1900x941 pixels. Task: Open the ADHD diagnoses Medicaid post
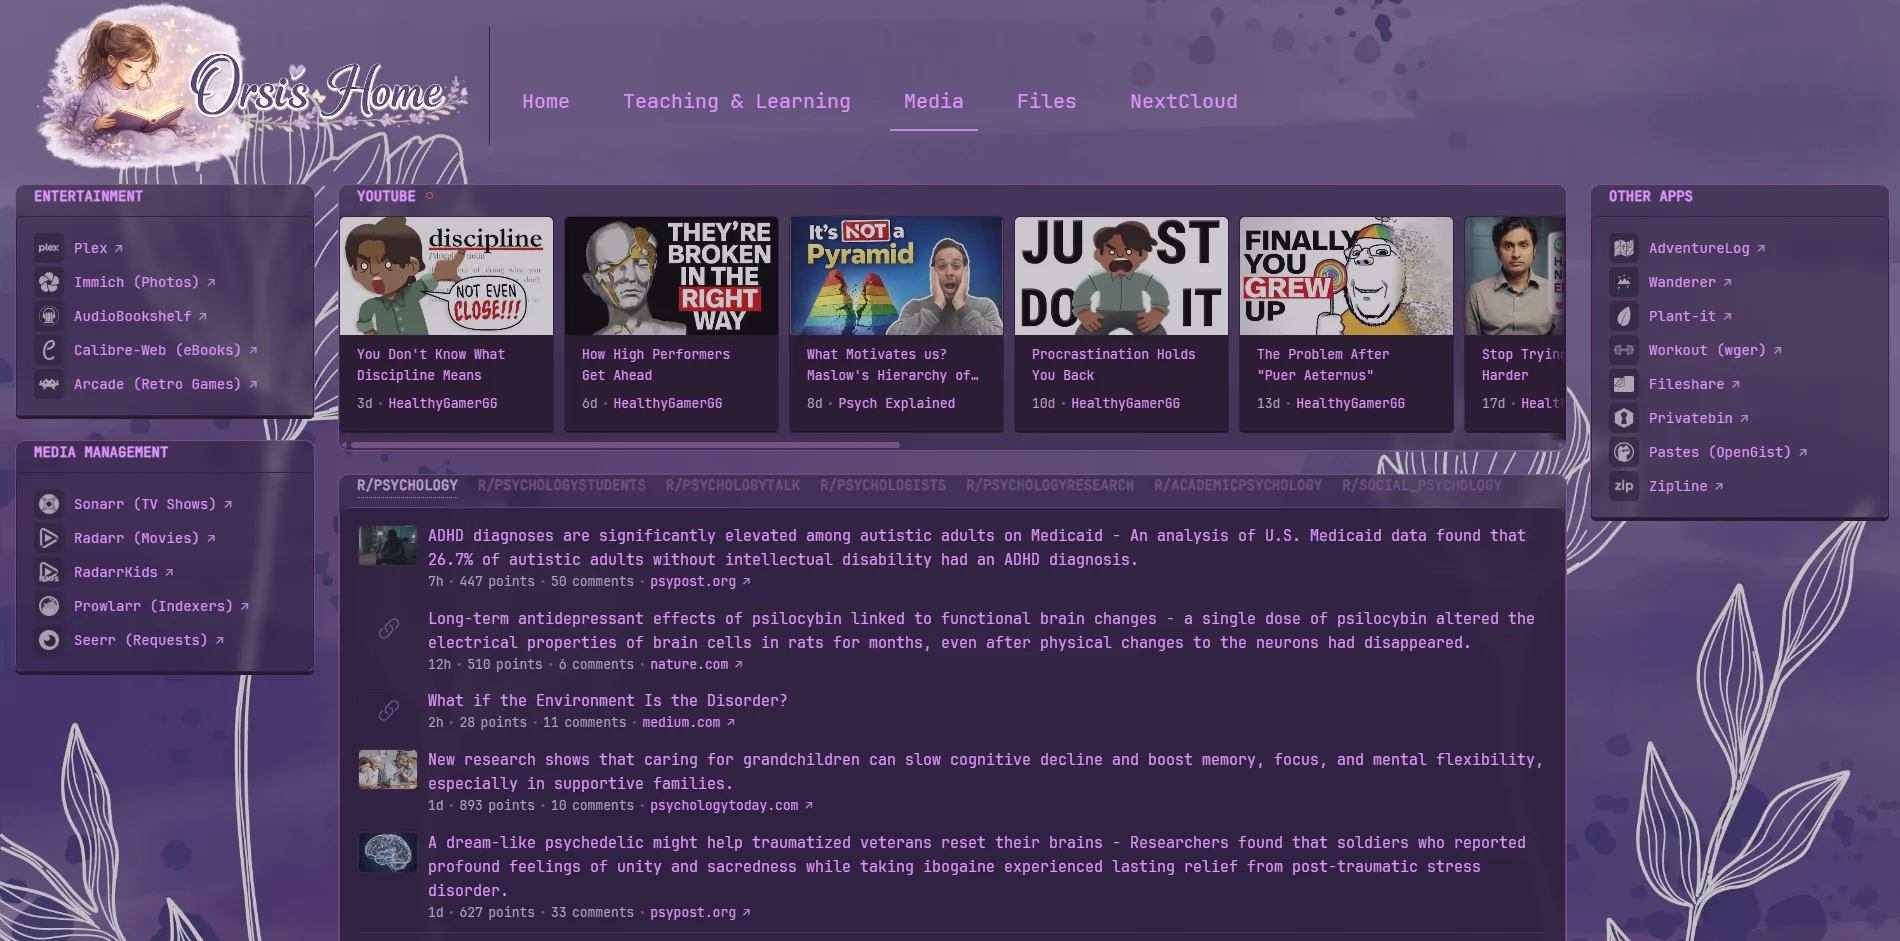tap(977, 548)
